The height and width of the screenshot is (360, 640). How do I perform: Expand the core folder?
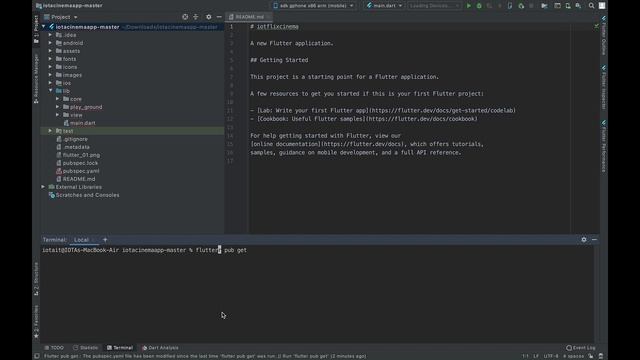click(58, 99)
